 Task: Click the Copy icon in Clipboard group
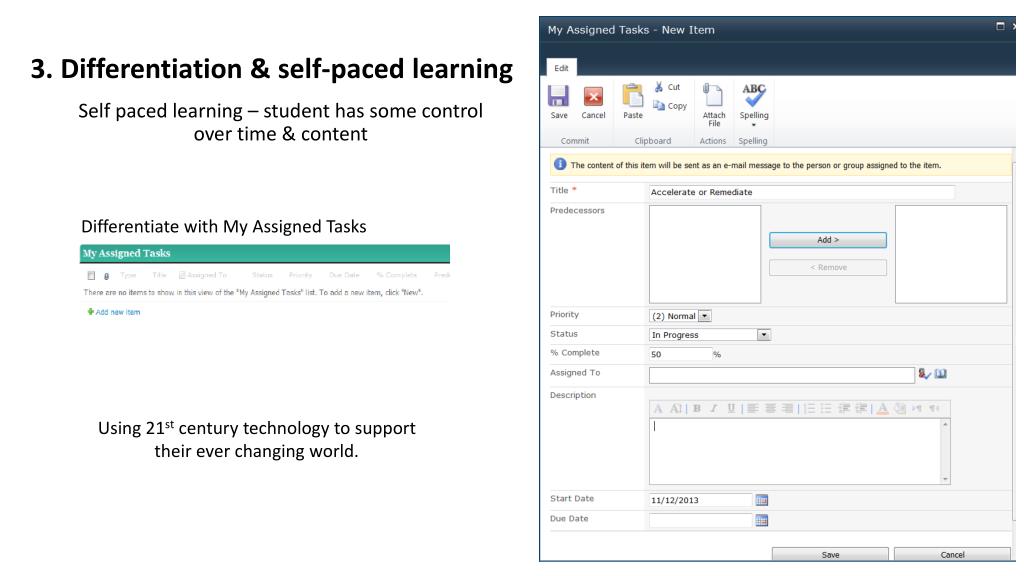[x=659, y=105]
